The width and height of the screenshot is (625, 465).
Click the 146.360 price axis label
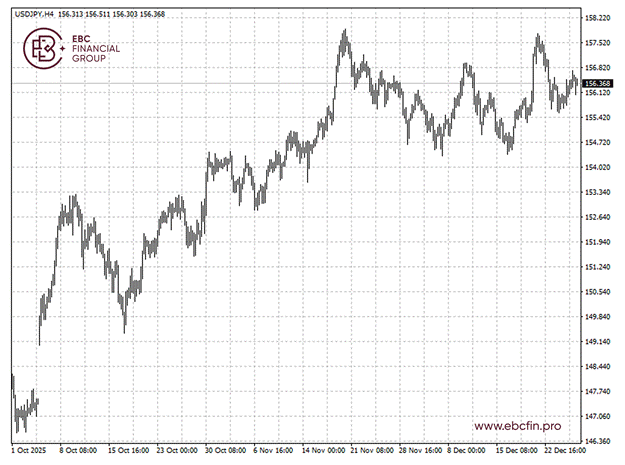point(597,441)
